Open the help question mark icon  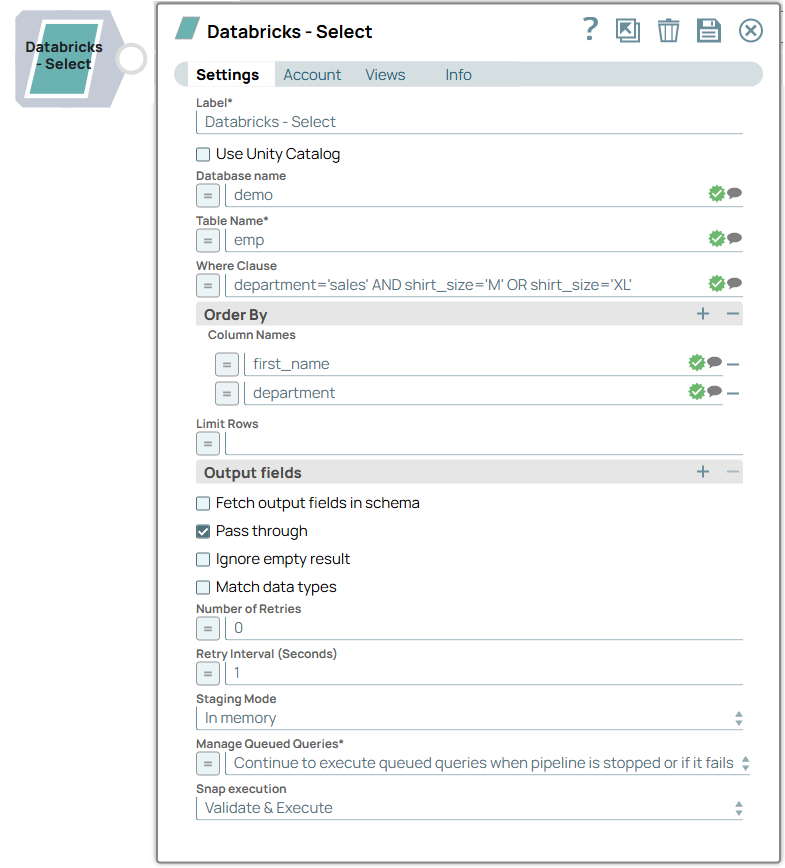pyautogui.click(x=590, y=30)
